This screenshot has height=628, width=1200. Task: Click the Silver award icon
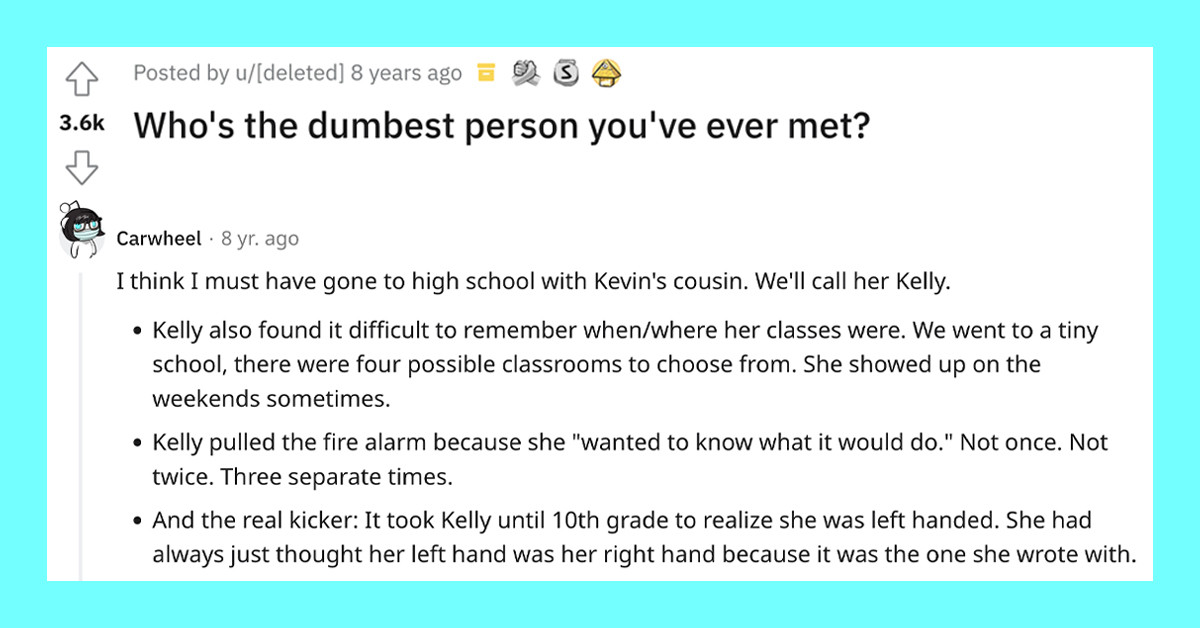click(566, 72)
